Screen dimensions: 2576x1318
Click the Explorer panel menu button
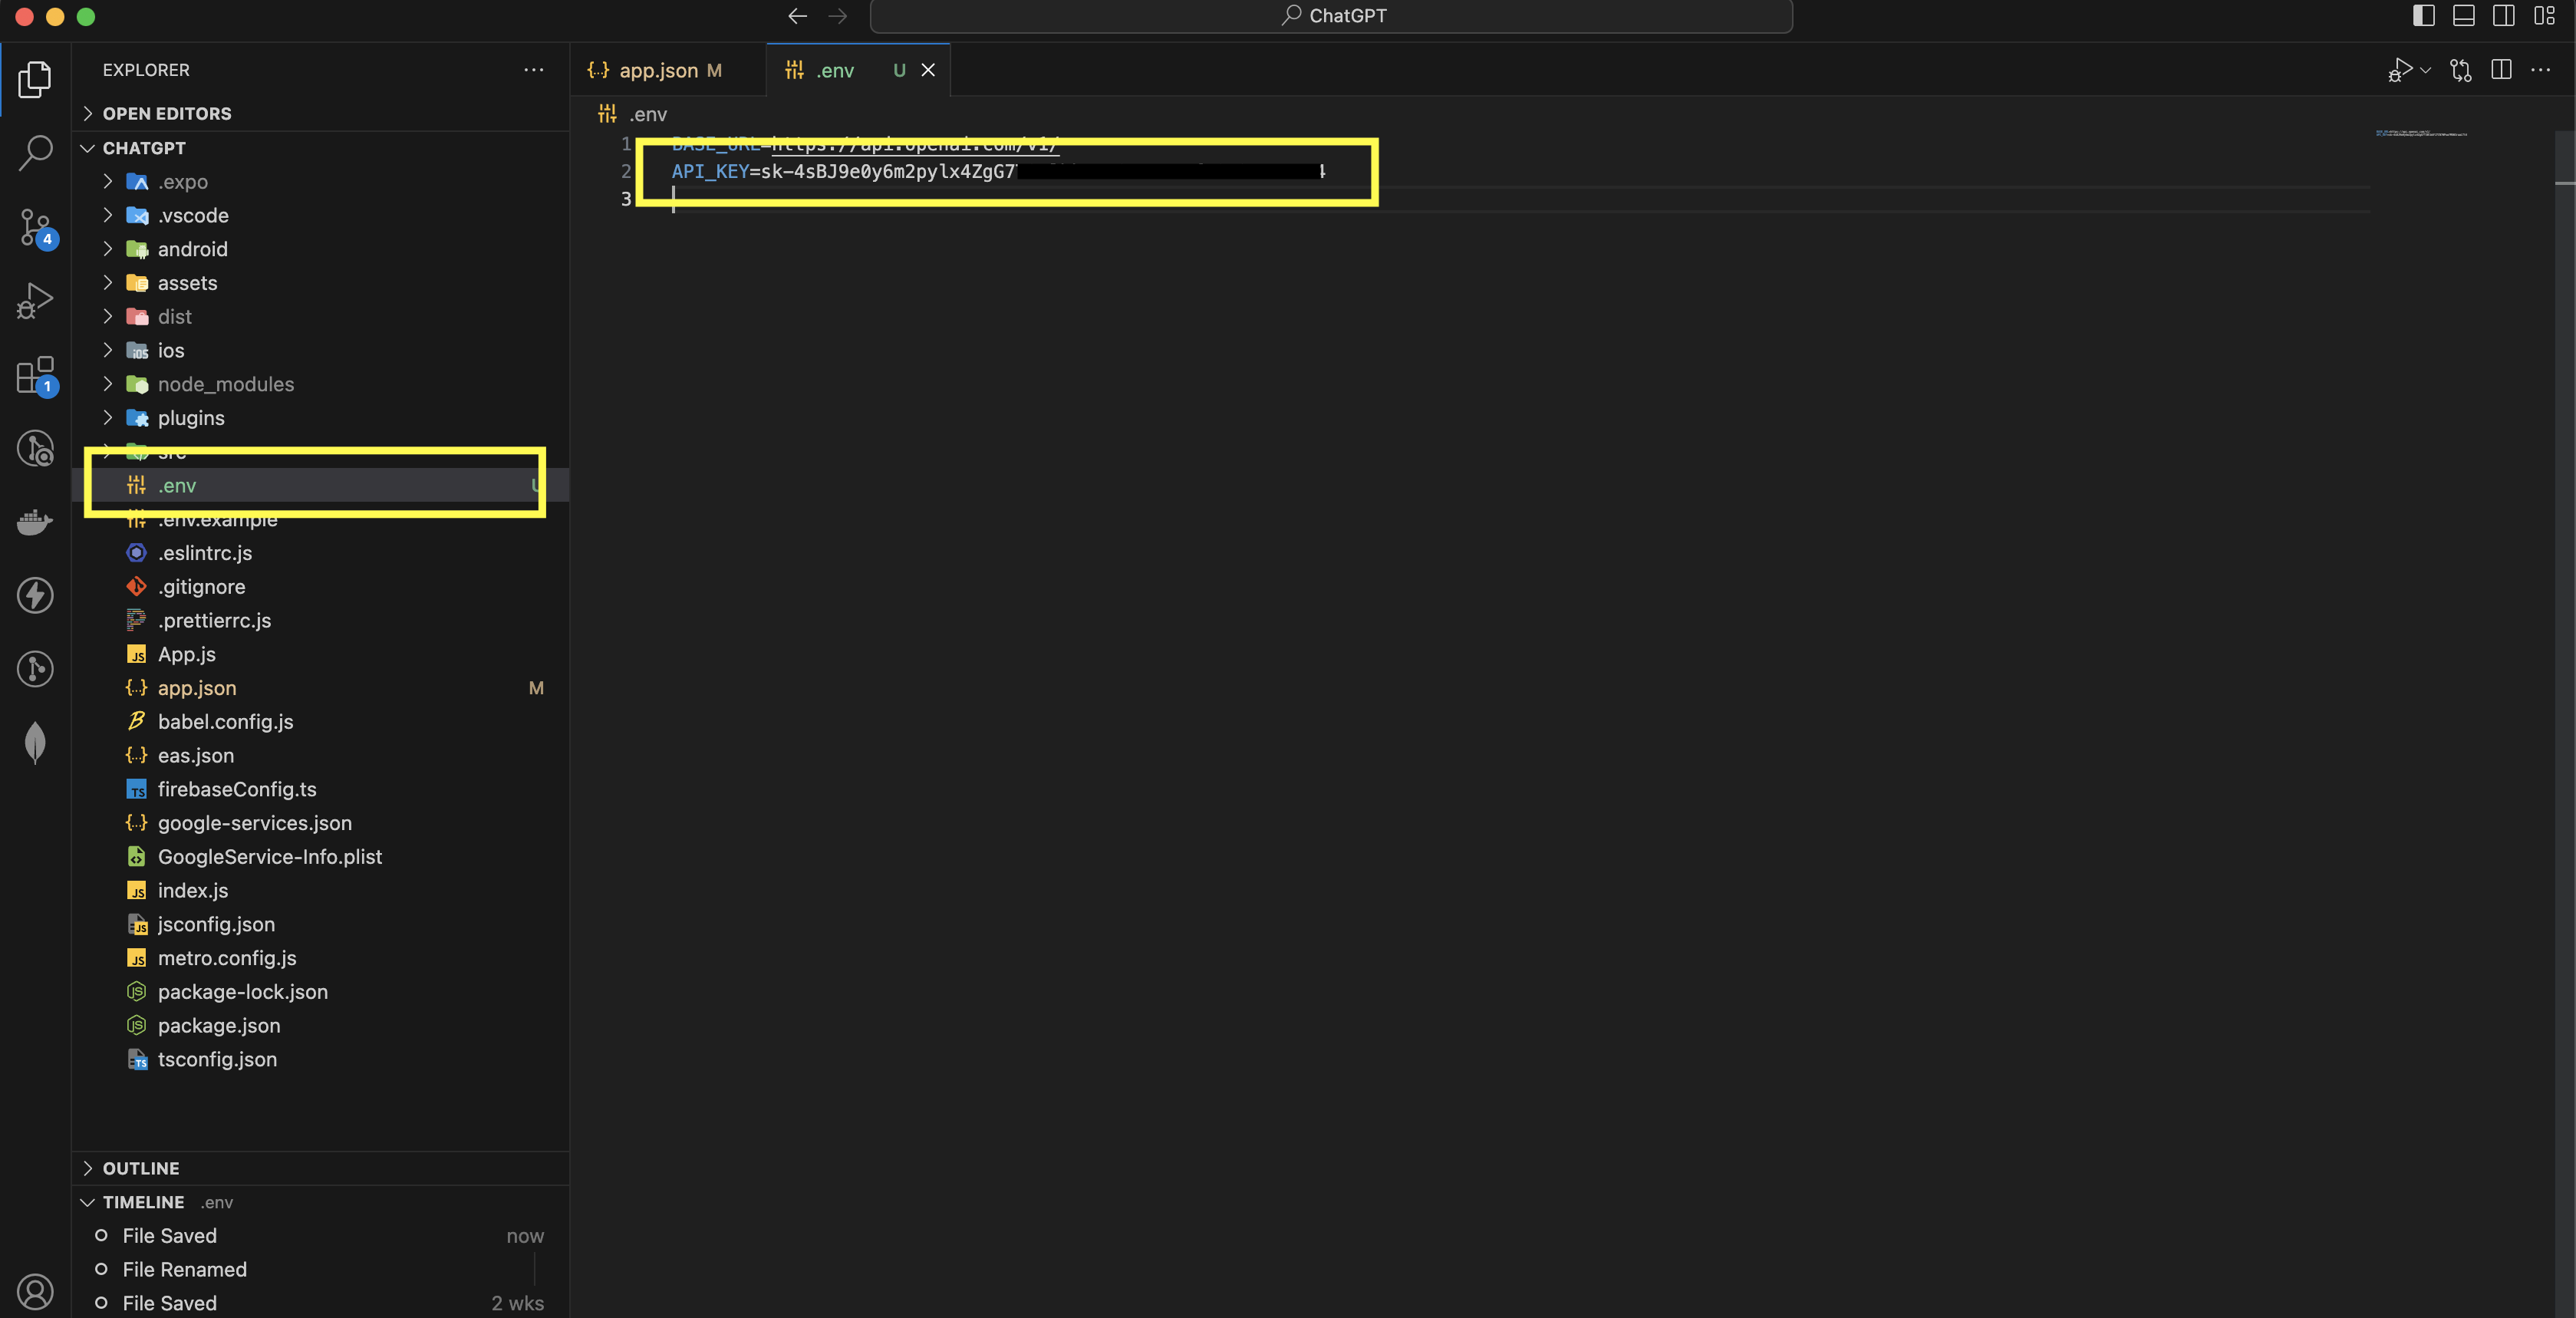tap(535, 71)
